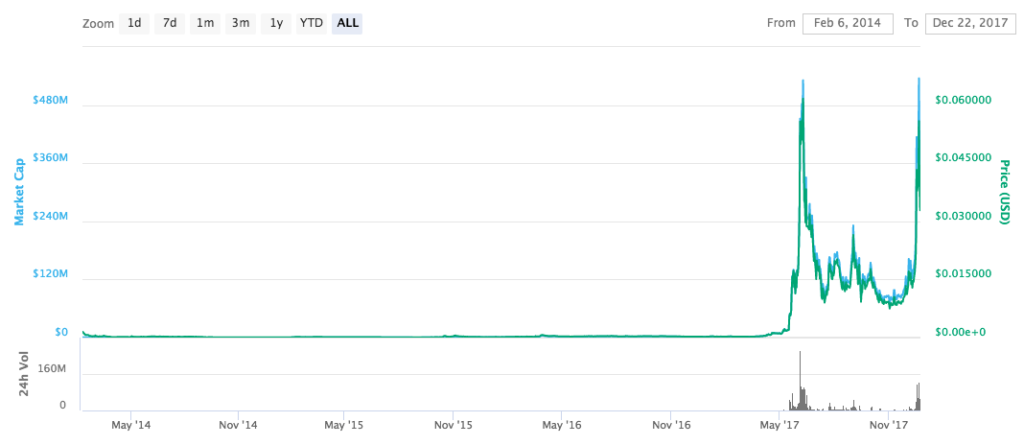Screen dimensions: 1024x445
Task: Click the $120M market cap label
Action: 50,274
